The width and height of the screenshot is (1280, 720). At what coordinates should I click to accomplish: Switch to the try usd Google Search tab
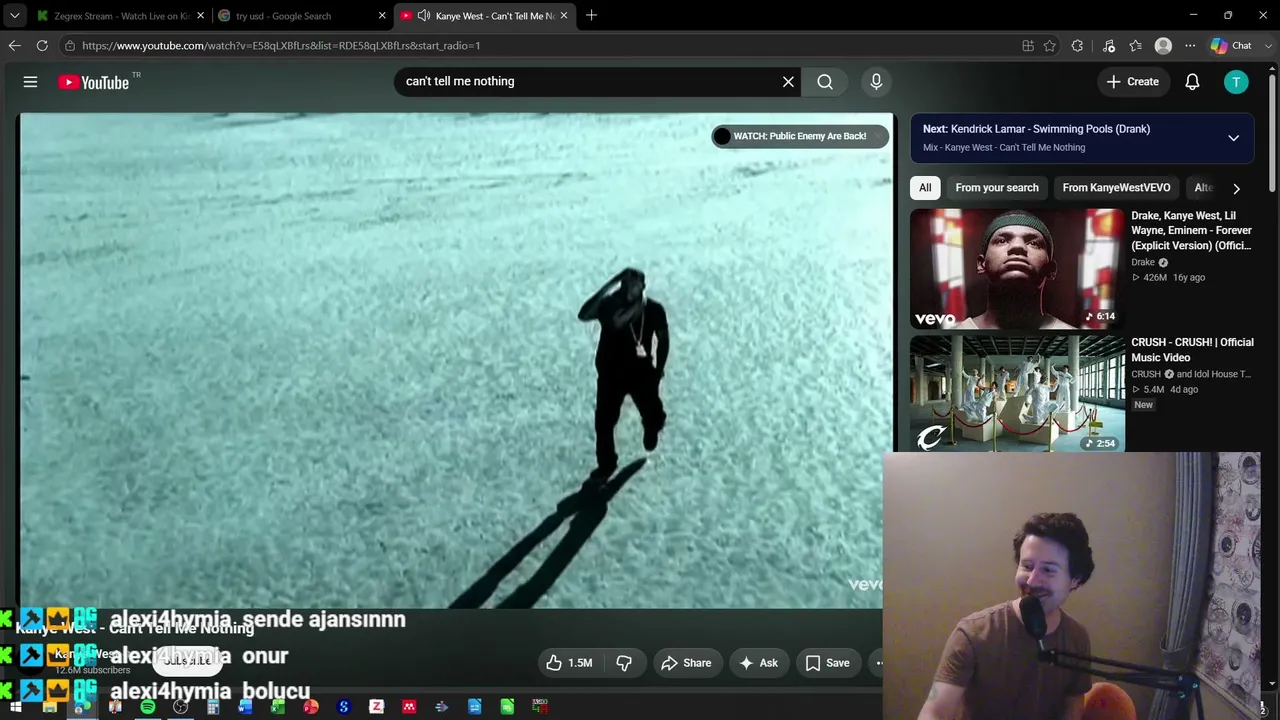(x=300, y=16)
